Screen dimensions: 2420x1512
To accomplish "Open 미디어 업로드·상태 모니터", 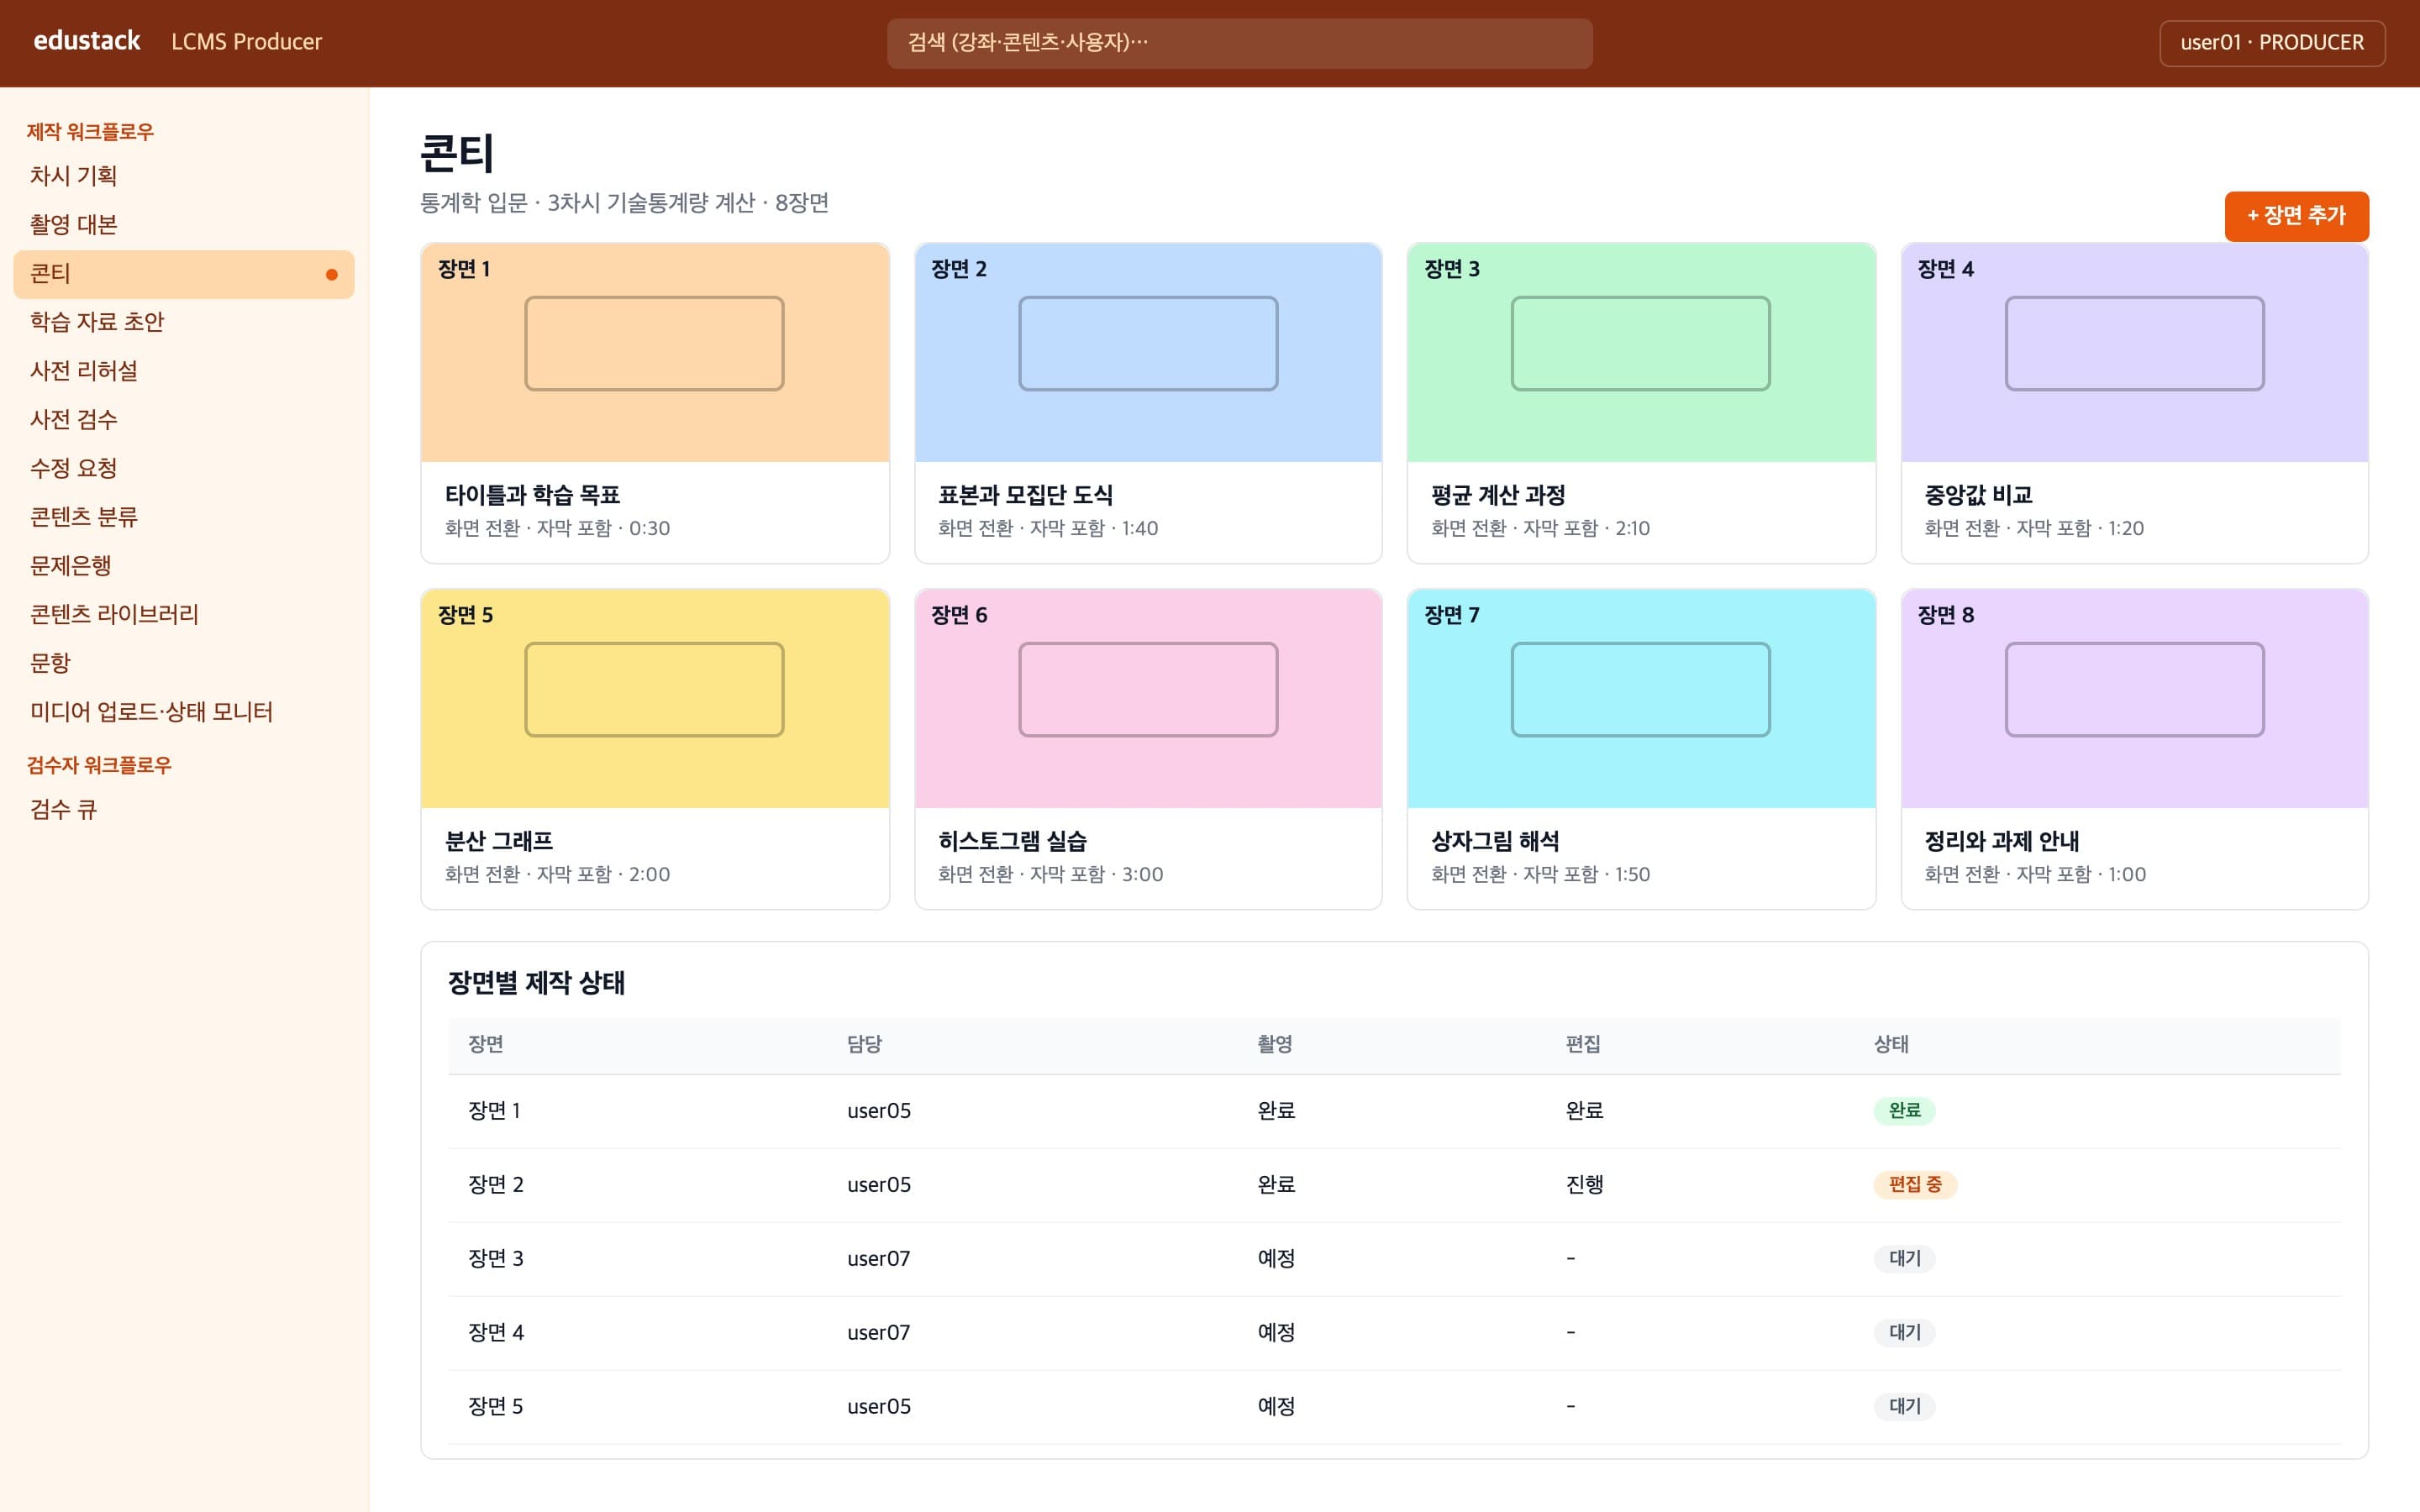I will coord(184,712).
